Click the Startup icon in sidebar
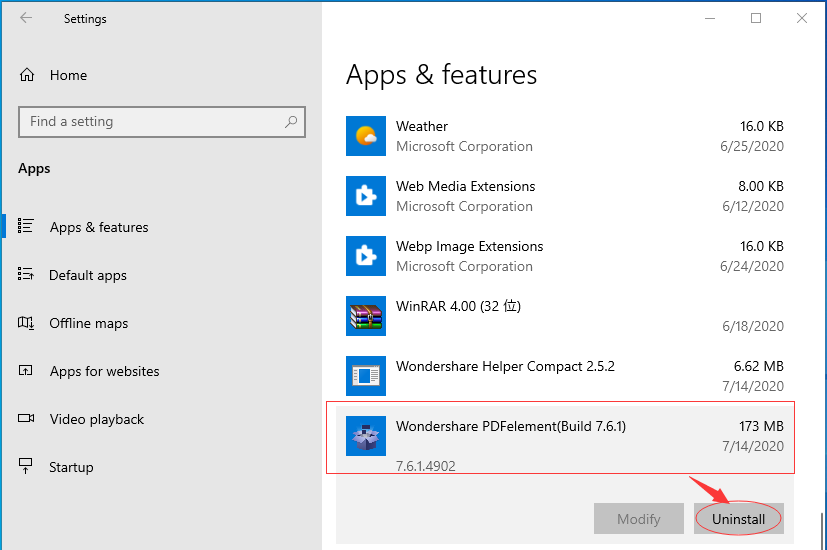The image size is (827, 550). point(25,466)
